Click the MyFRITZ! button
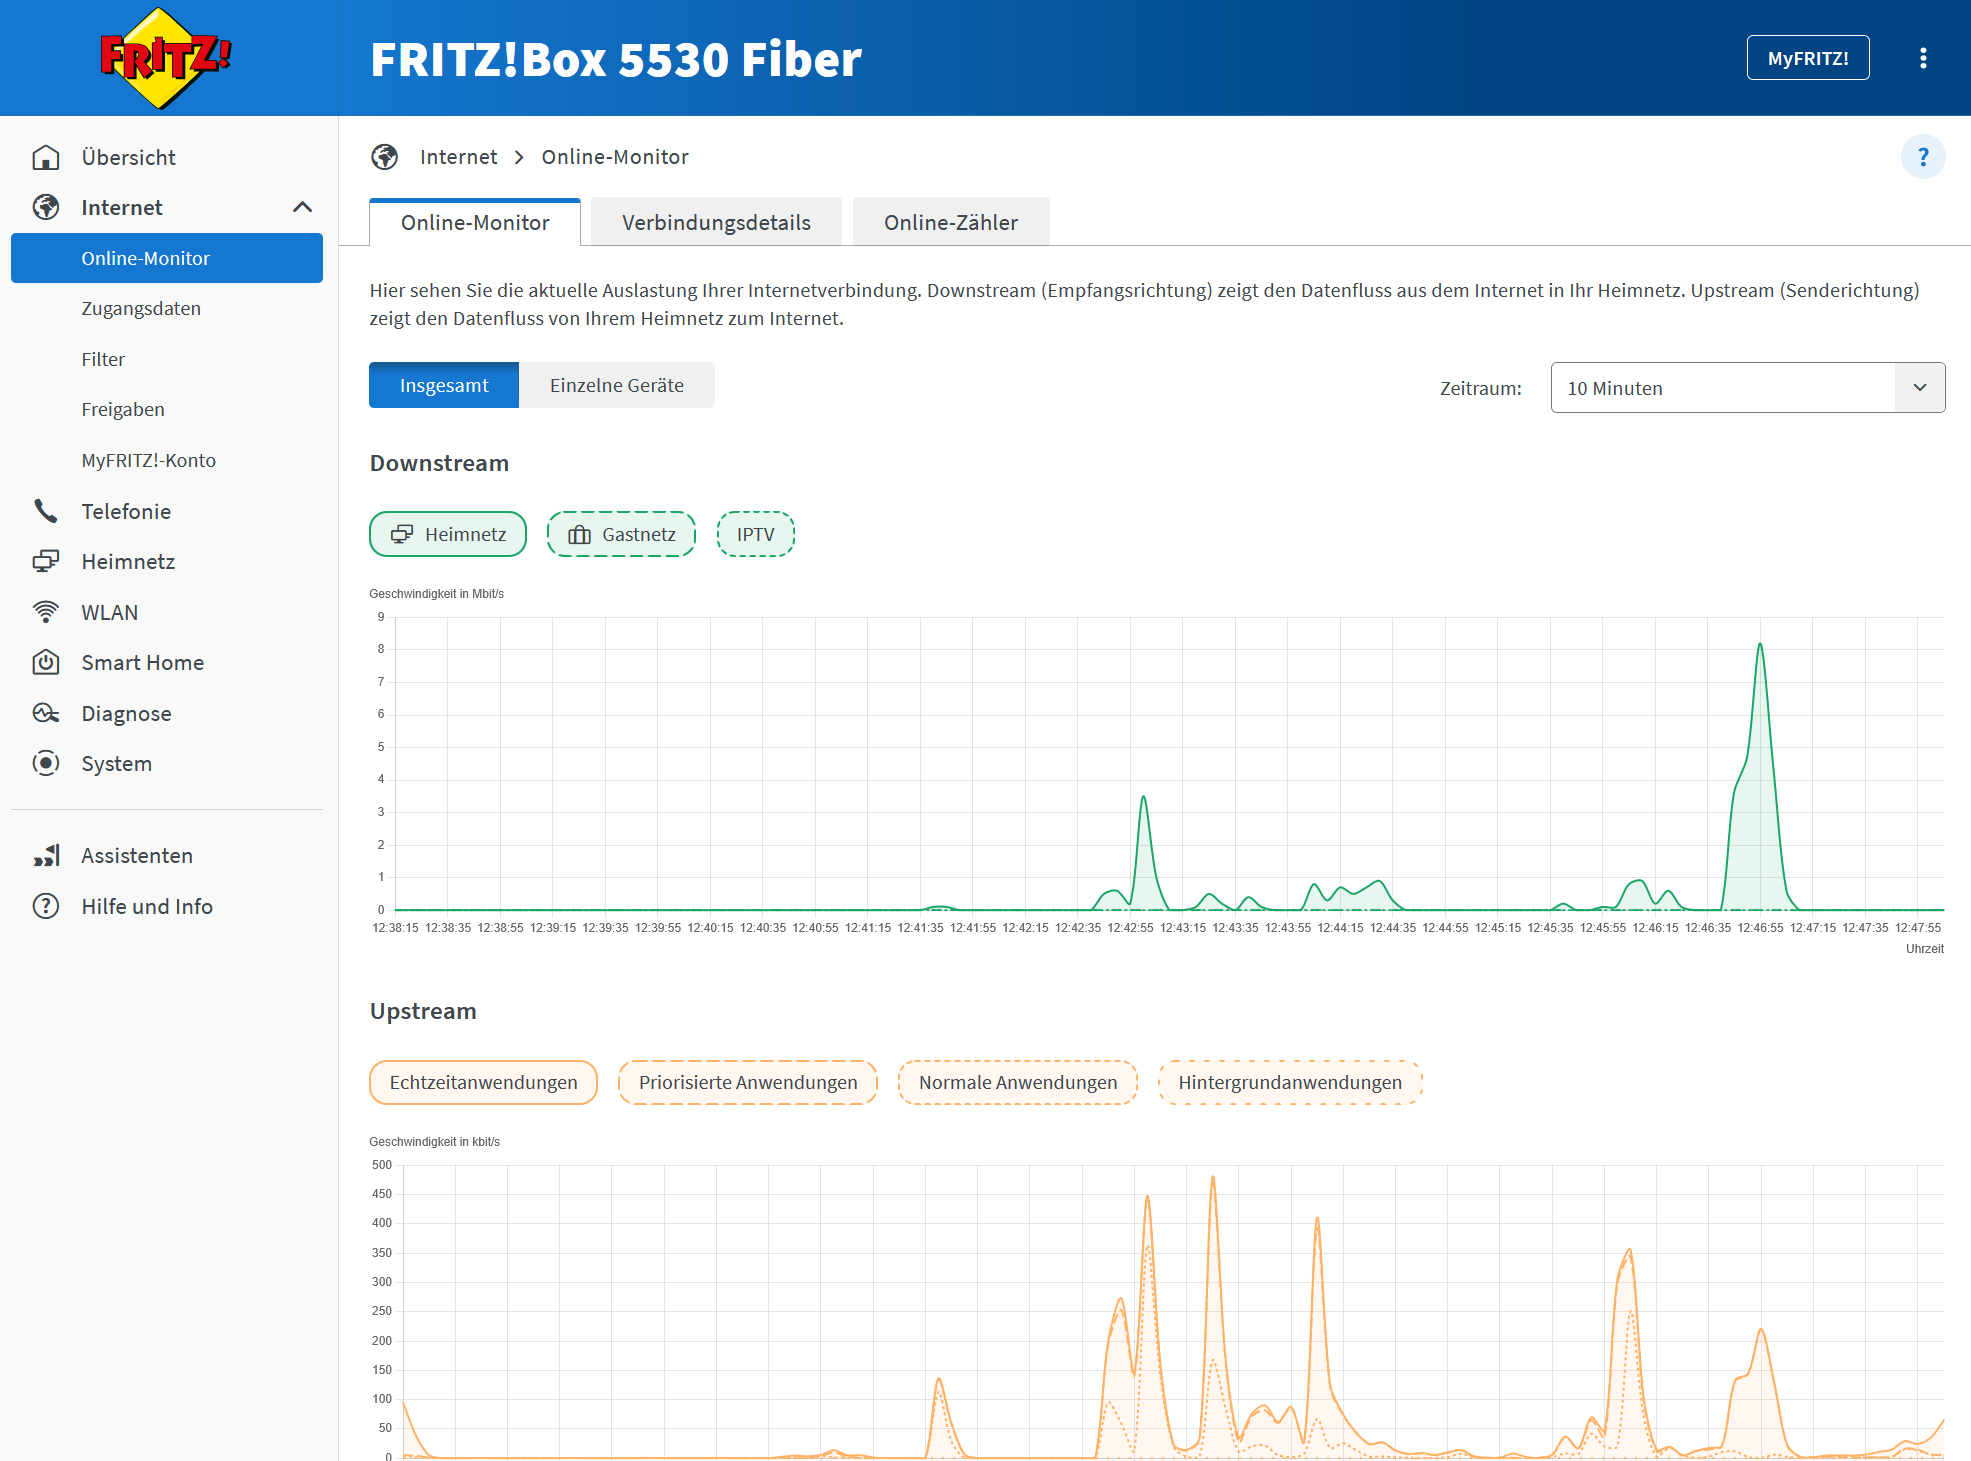 (x=1808, y=58)
